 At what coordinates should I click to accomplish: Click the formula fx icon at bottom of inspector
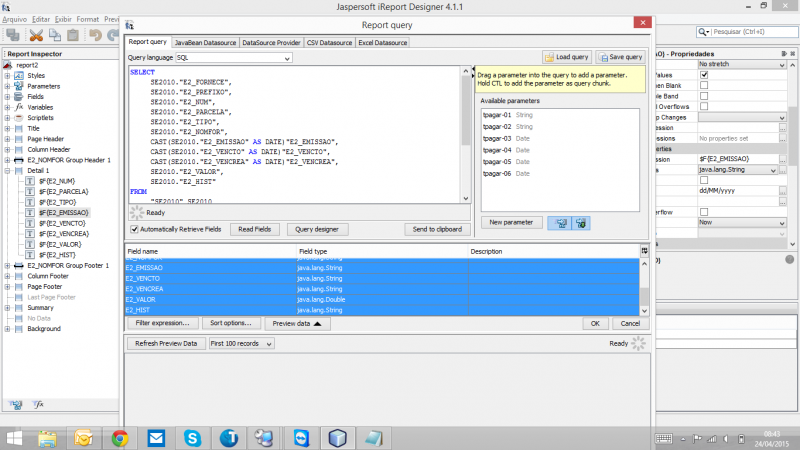point(38,404)
